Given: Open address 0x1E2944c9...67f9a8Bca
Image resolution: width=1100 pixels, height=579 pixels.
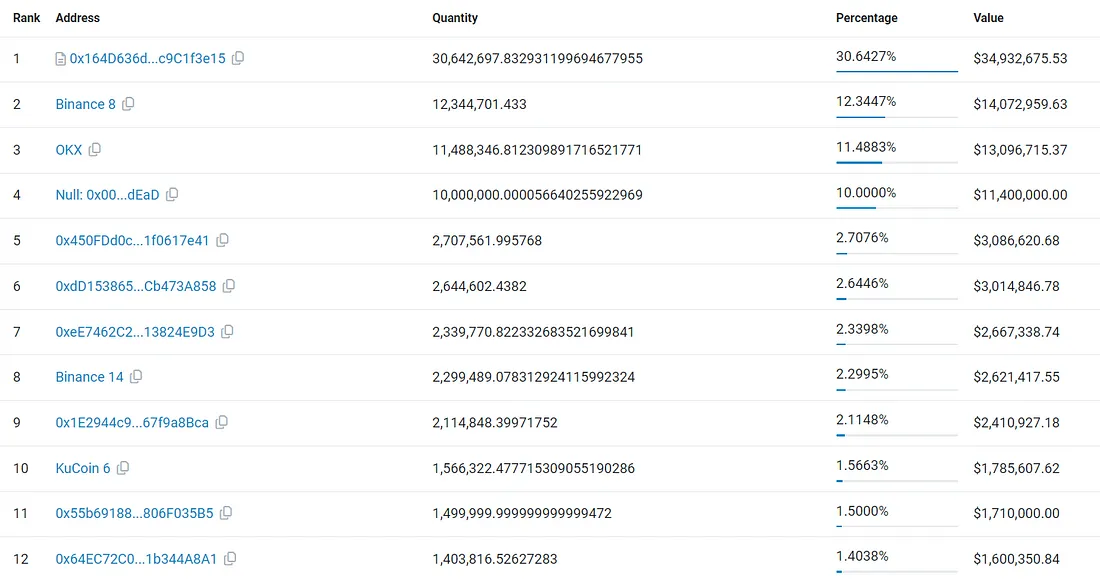Looking at the screenshot, I should 132,422.
